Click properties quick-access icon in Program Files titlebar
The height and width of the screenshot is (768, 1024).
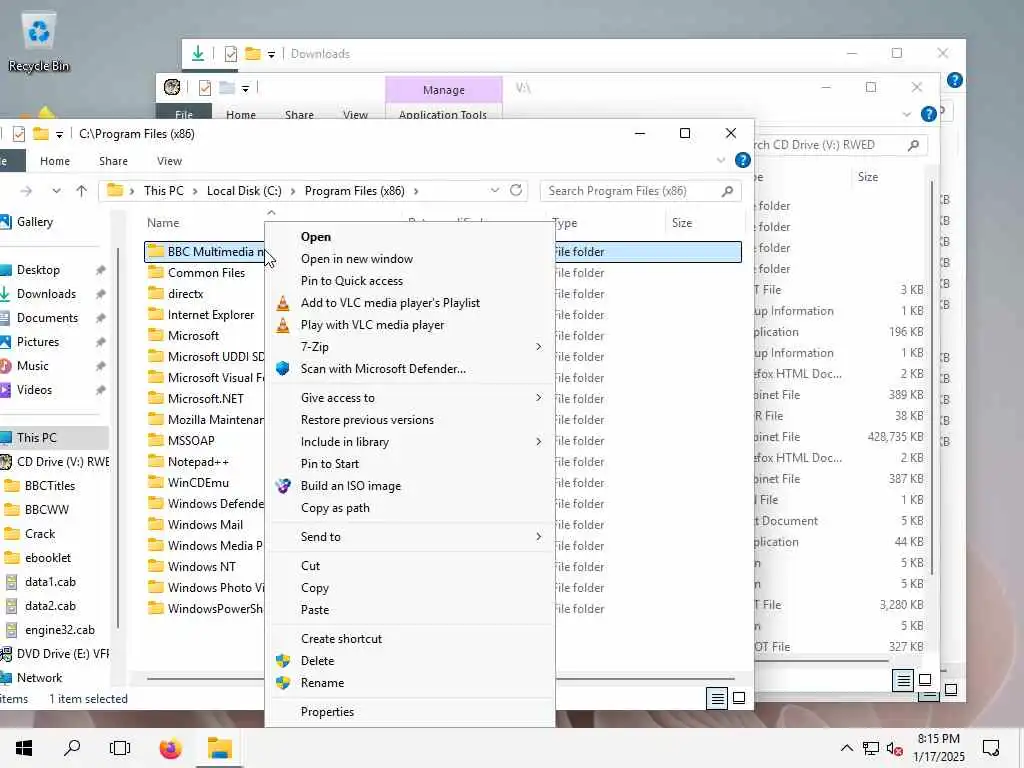(18, 134)
